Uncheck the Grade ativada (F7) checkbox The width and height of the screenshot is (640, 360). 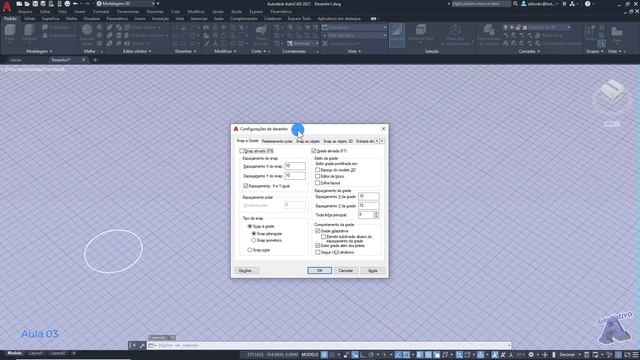pos(314,151)
